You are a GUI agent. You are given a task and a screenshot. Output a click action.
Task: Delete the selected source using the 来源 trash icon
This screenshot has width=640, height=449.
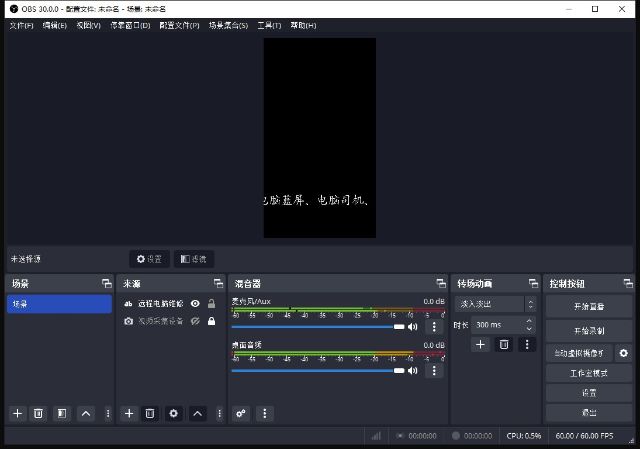150,413
